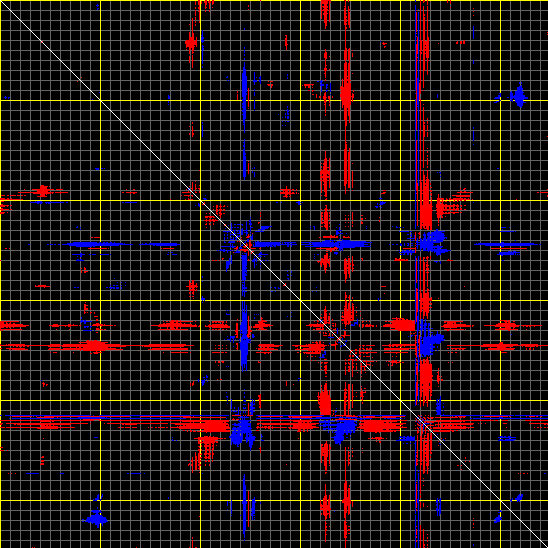The height and width of the screenshot is (548, 548).
Task: Select the tall red vertical streak crossing the top yellow line
Action: tap(346, 87)
